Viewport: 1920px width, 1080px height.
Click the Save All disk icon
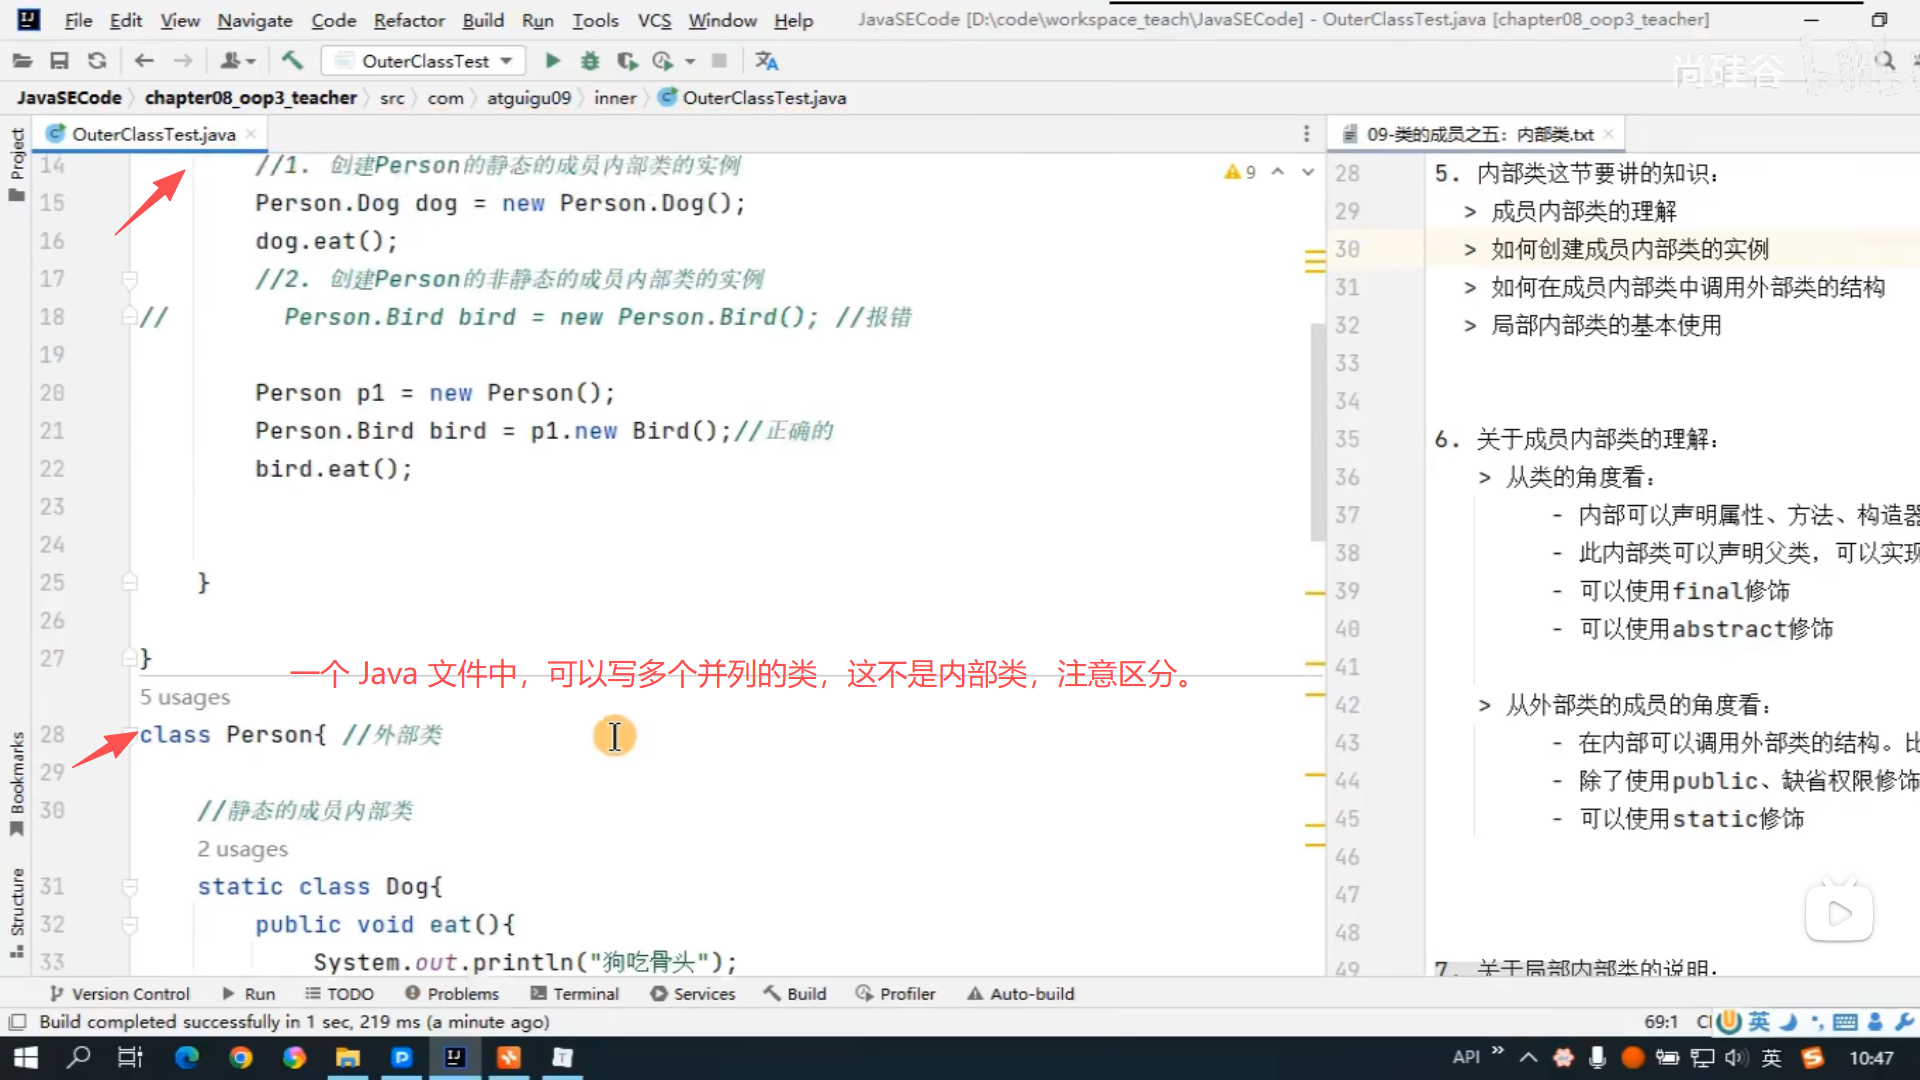59,61
